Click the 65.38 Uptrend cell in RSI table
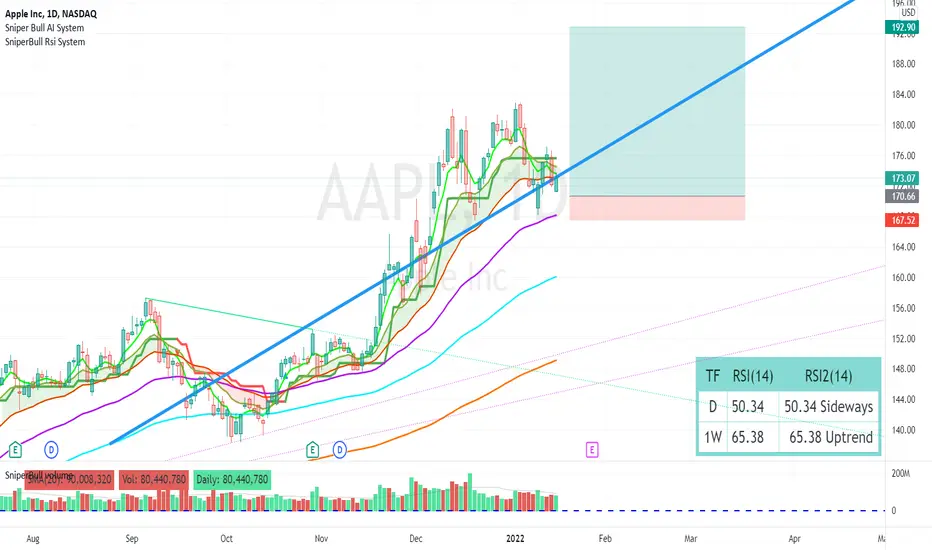This screenshot has height=550, width=932. [x=830, y=438]
